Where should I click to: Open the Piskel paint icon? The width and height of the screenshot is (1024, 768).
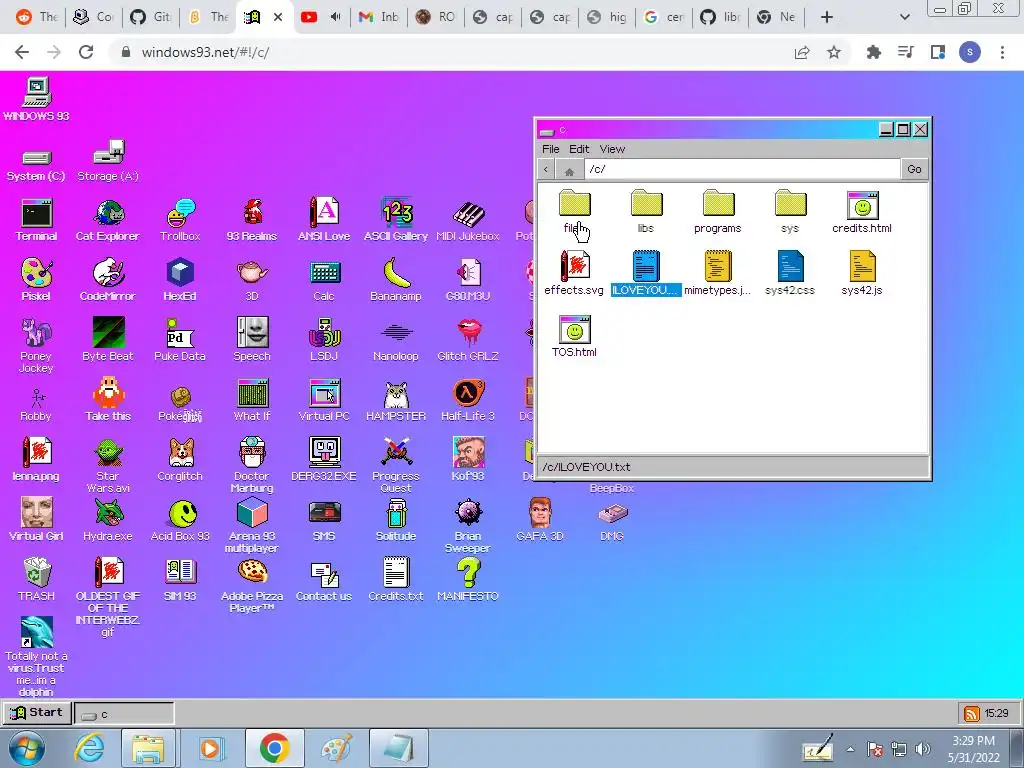pyautogui.click(x=37, y=280)
